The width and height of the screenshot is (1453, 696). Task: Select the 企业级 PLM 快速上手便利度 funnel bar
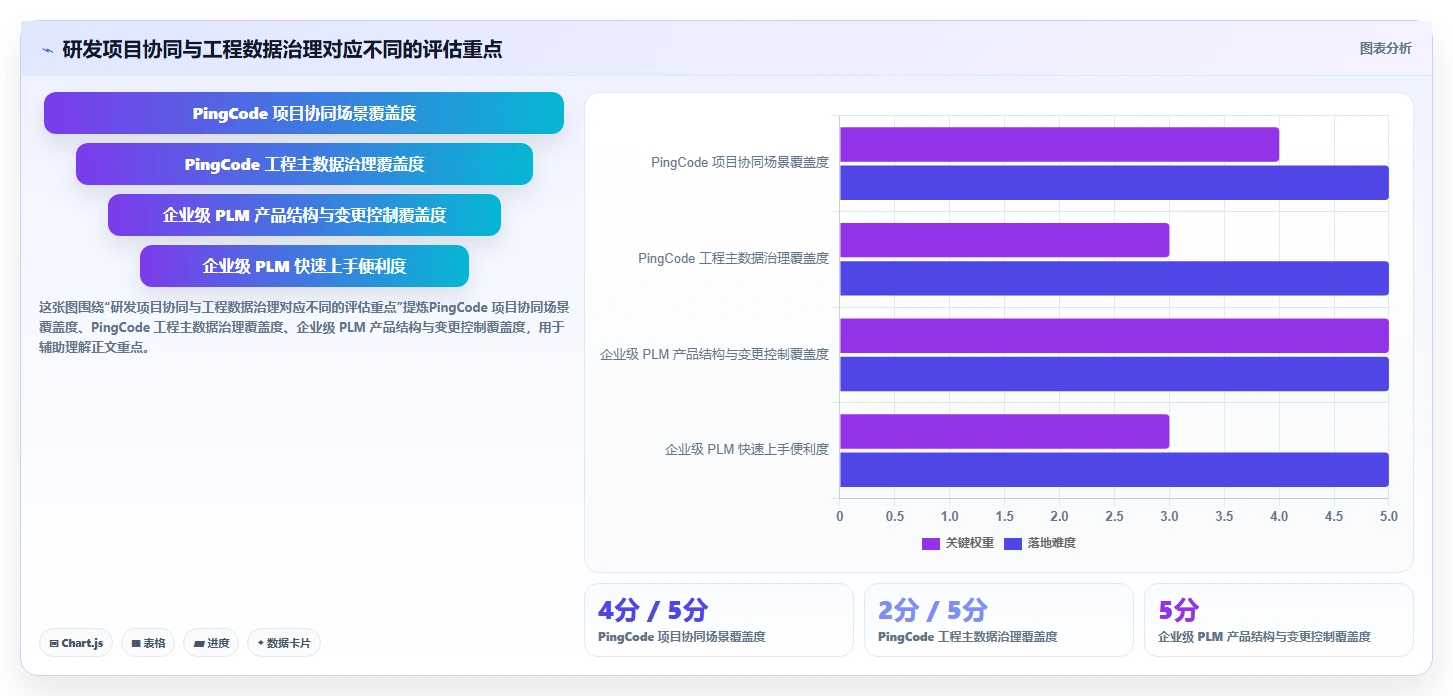304,266
